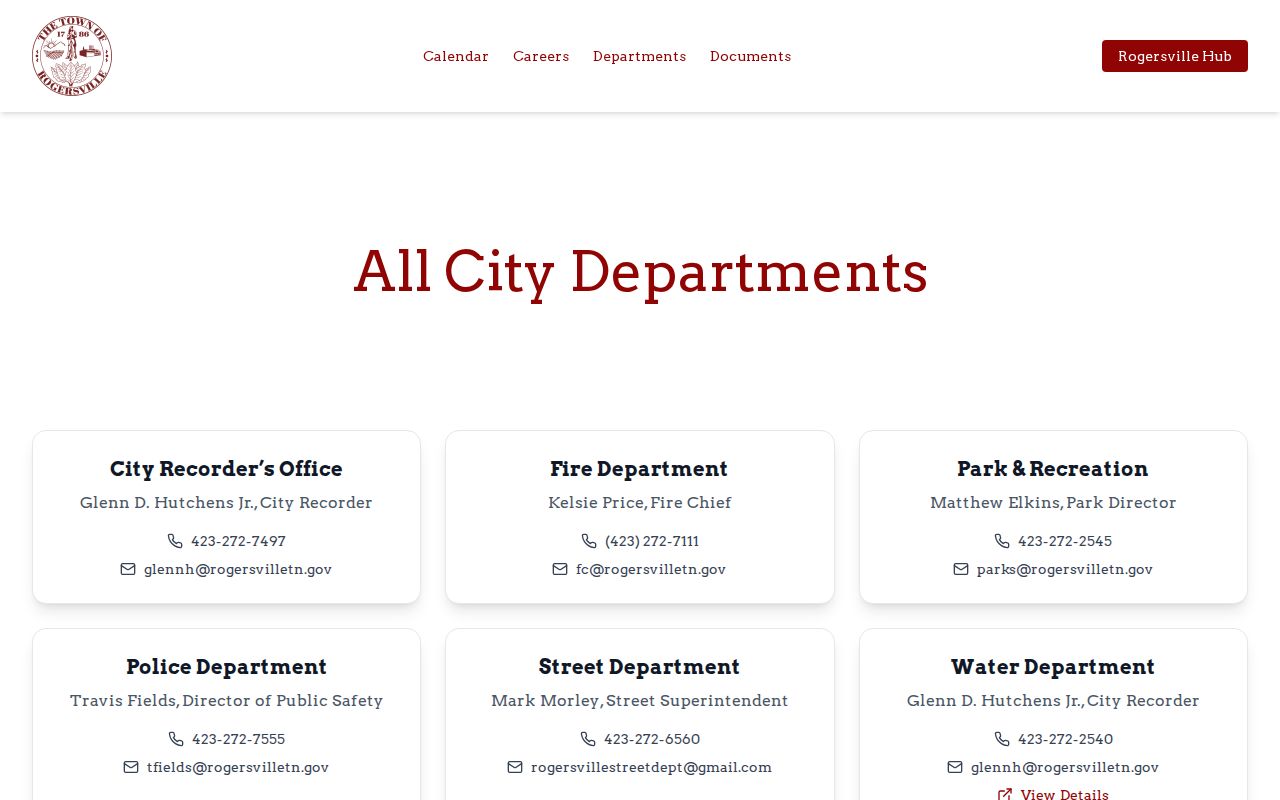Viewport: 1280px width, 800px height.
Task: Email rogersvillestreetdept@gmail.com
Action: click(651, 767)
